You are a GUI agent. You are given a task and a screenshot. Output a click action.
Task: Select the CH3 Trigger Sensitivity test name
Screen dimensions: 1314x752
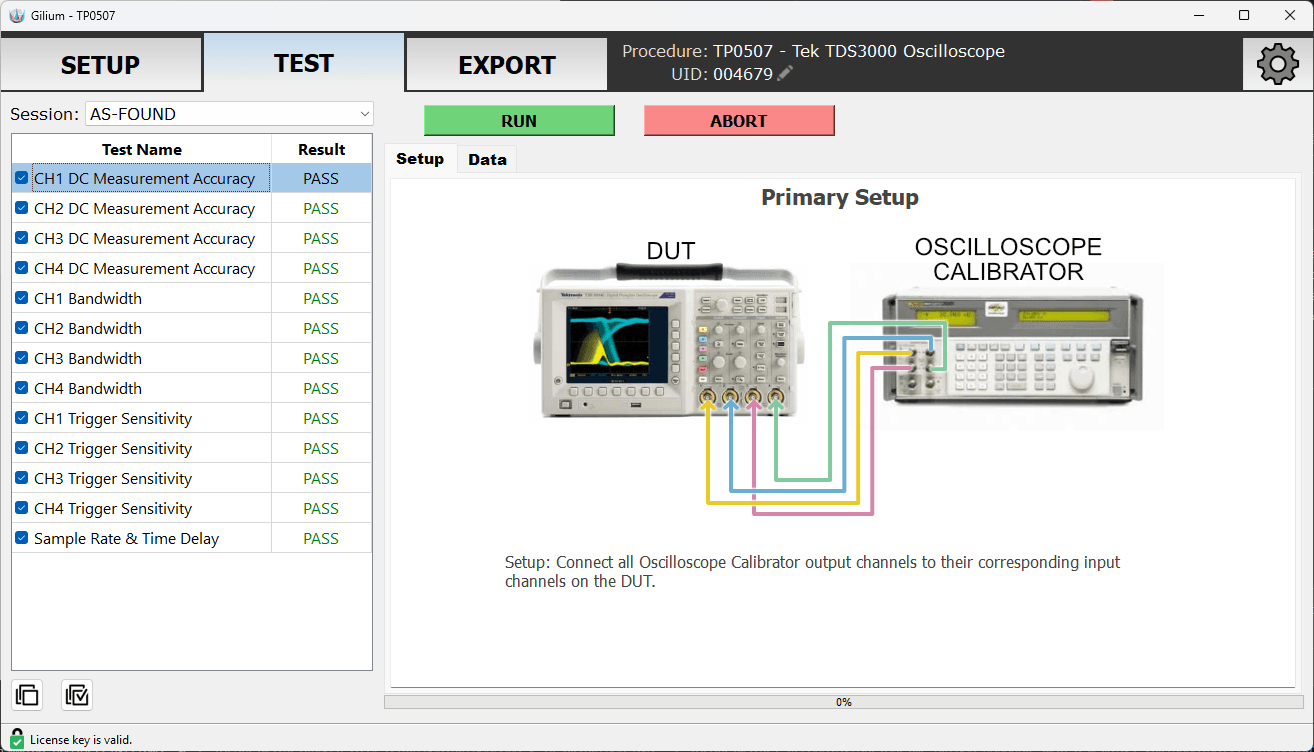coord(113,478)
